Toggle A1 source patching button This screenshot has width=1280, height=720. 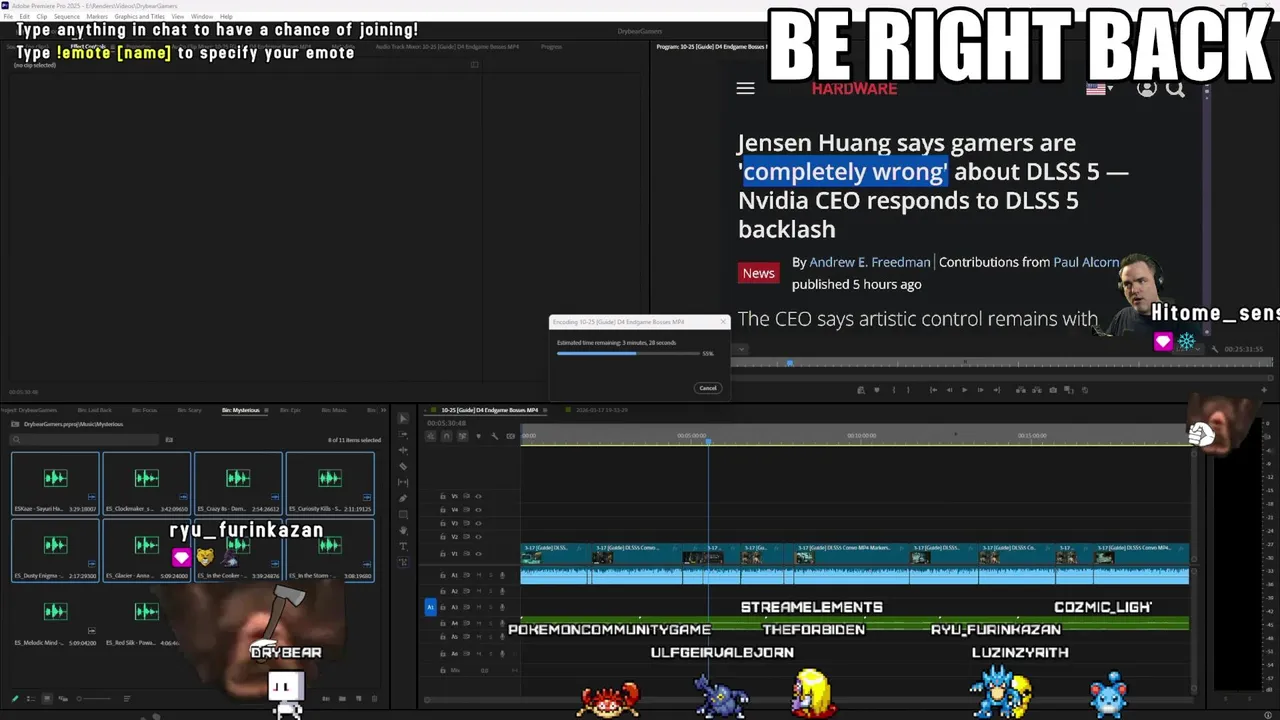coord(430,607)
